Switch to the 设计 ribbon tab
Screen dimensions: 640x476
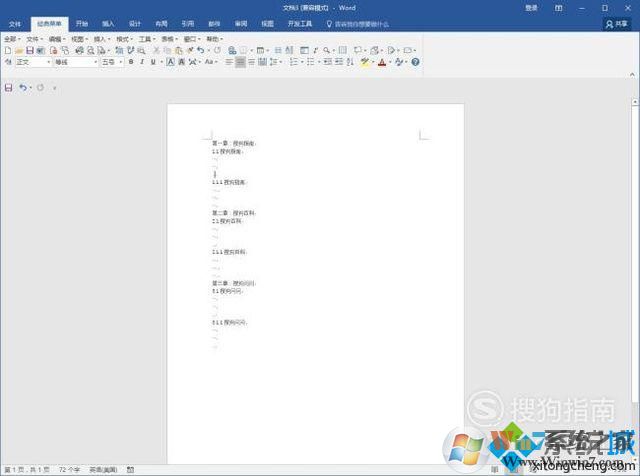135,24
